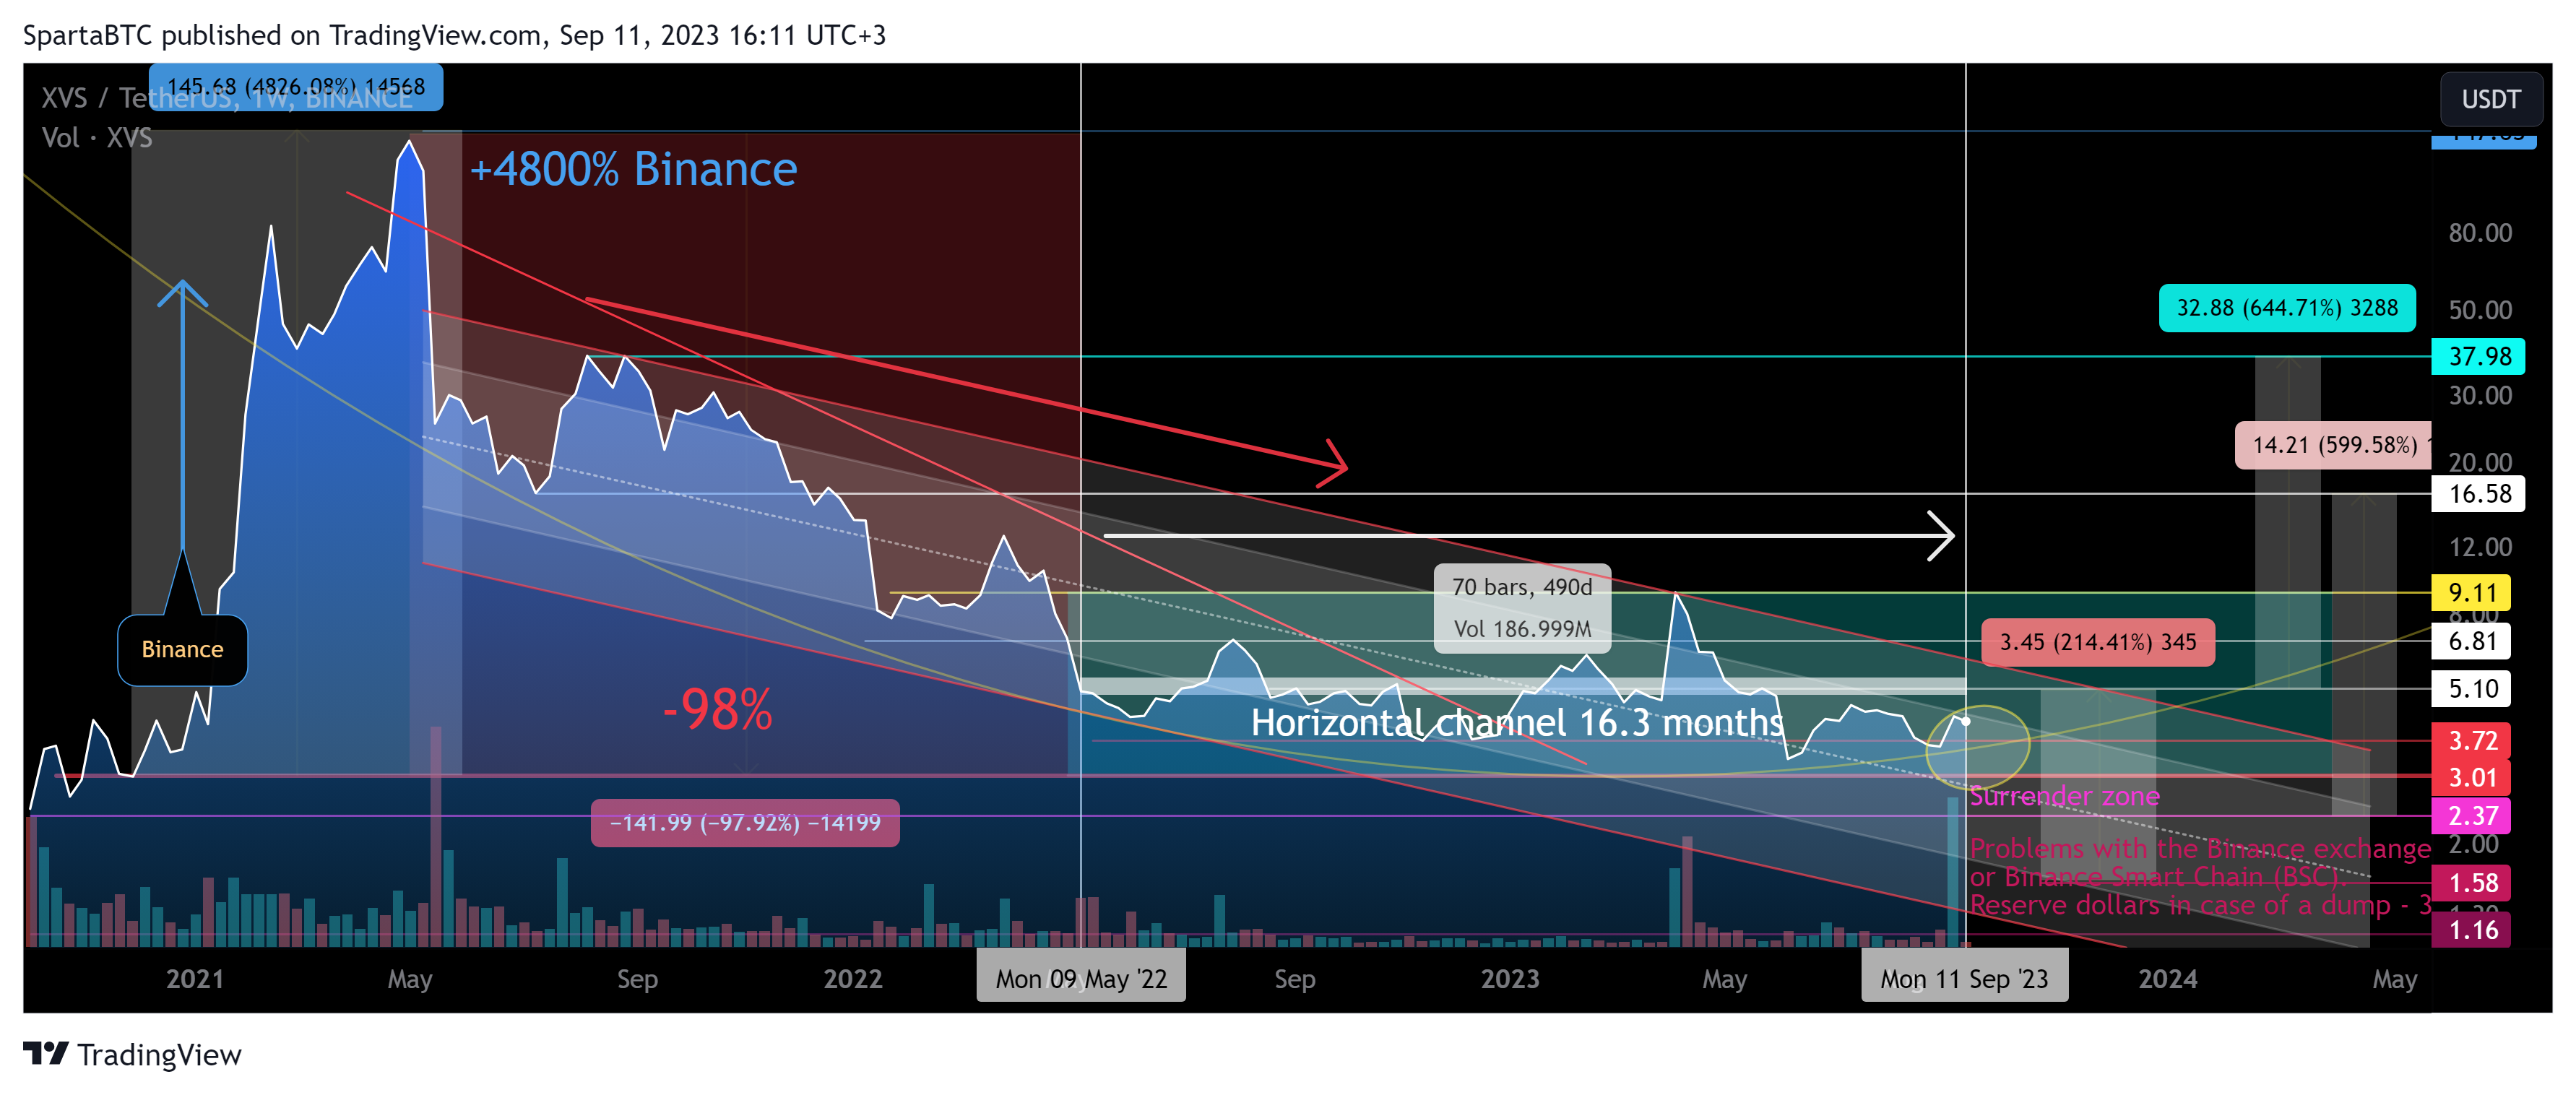2576x1095 pixels.
Task: Click the '-141.99 (-97.92%) -14199' measurement label
Action: click(x=745, y=823)
